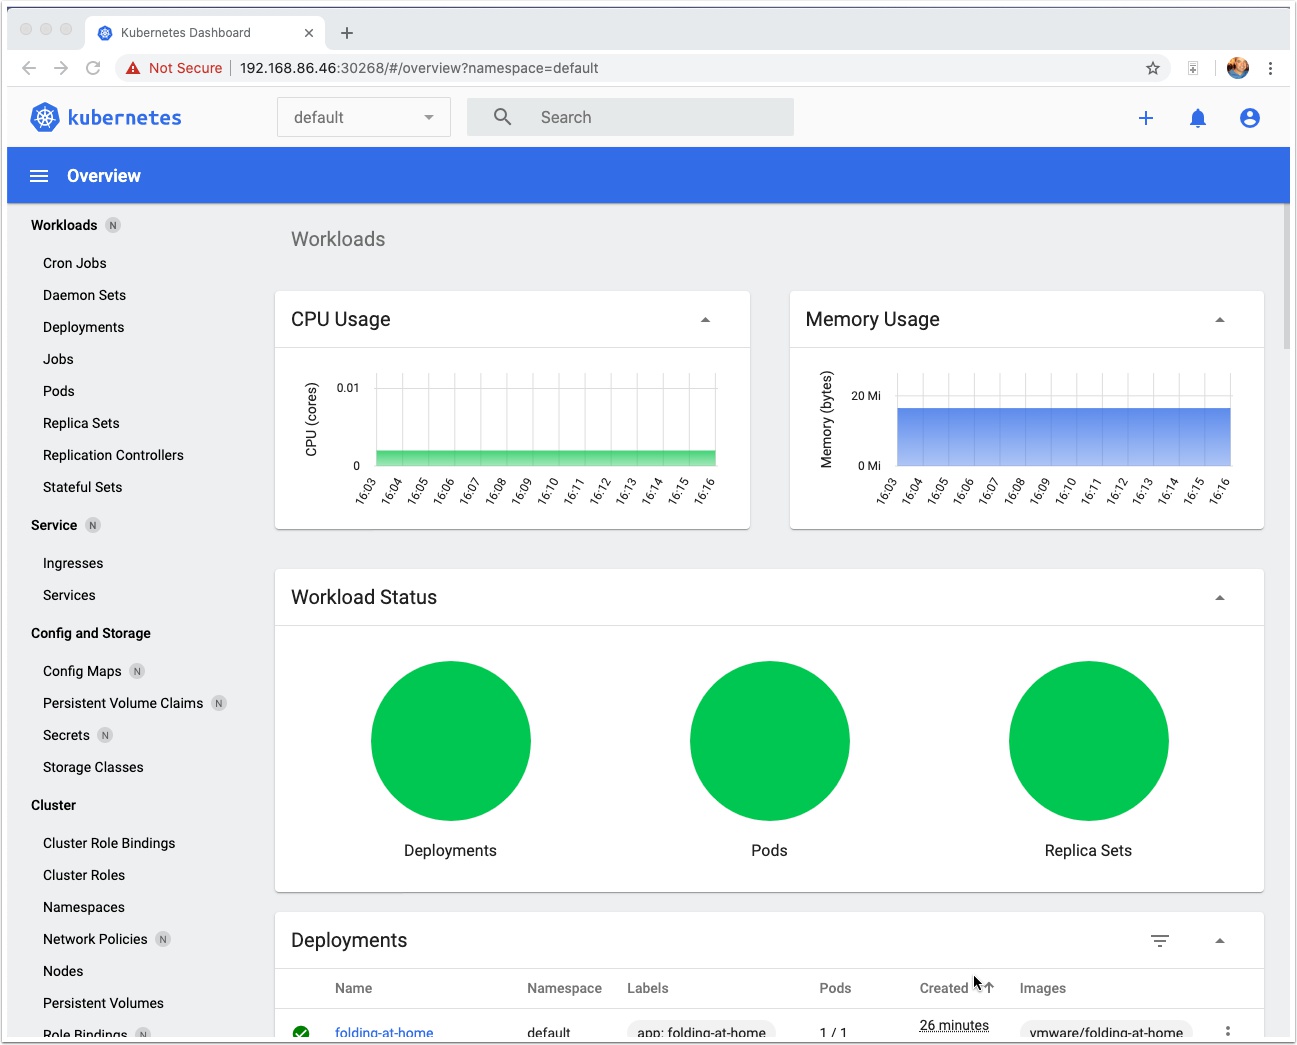Select Config and Storage heading
Screen dimensions: 1297x1045
click(x=91, y=633)
